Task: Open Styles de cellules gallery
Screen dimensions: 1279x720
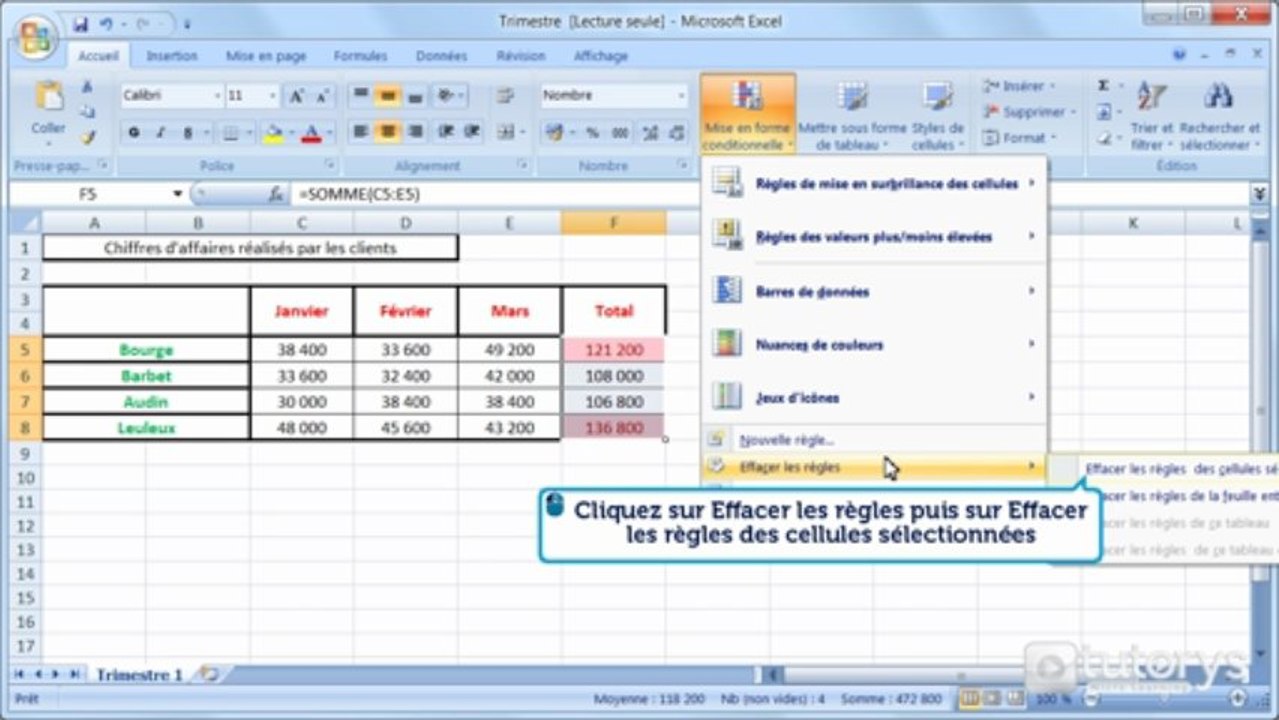Action: 938,115
